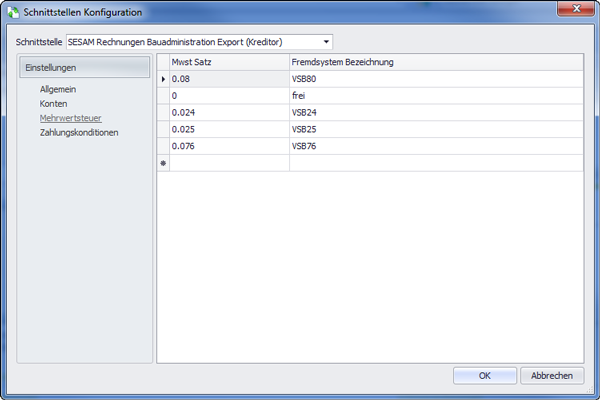Select the frei designation cell
The image size is (600, 400).
(436, 96)
